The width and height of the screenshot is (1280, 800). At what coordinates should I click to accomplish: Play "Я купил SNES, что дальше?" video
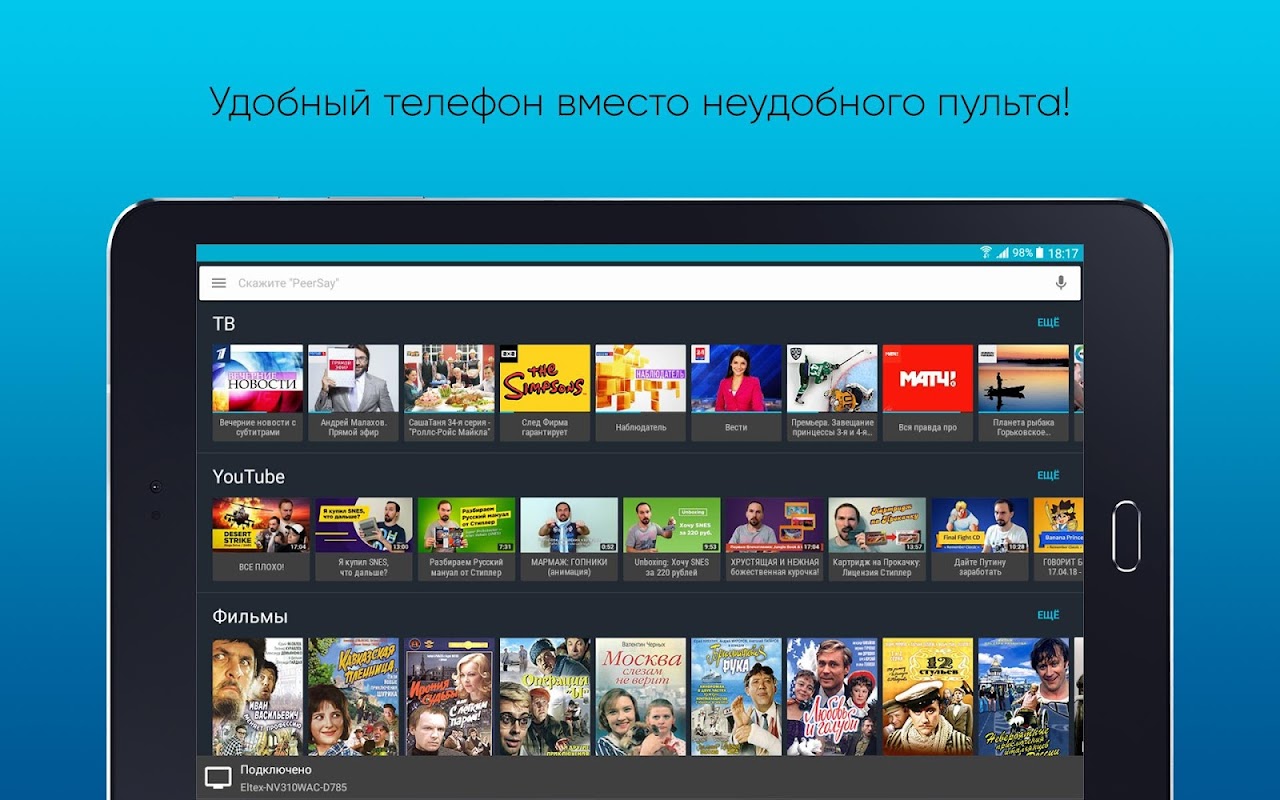(364, 540)
